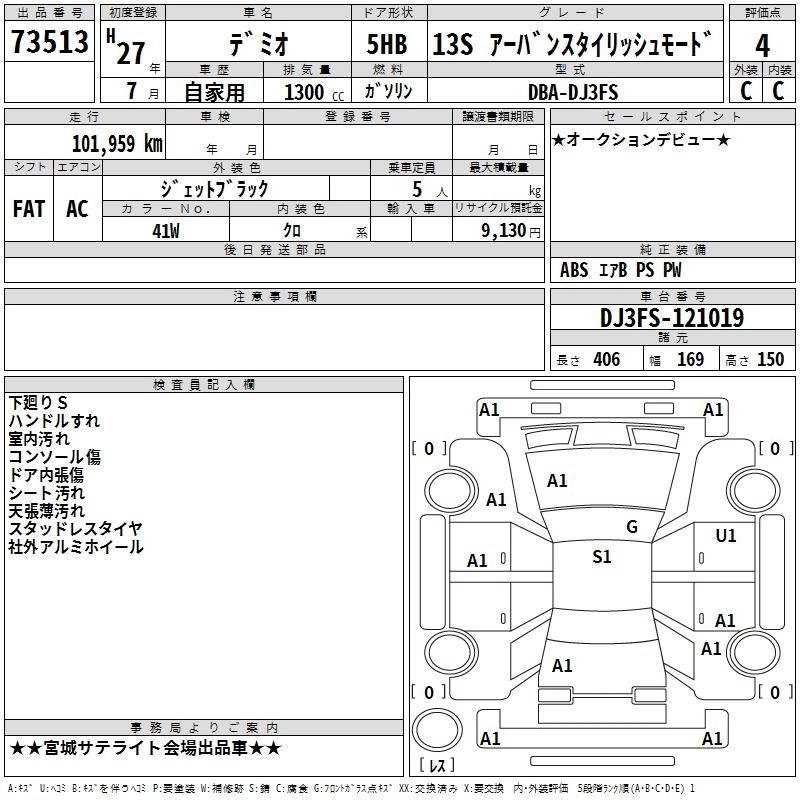The image size is (800, 800).
Task: Select the color number 41W
Action: pyautogui.click(x=166, y=231)
